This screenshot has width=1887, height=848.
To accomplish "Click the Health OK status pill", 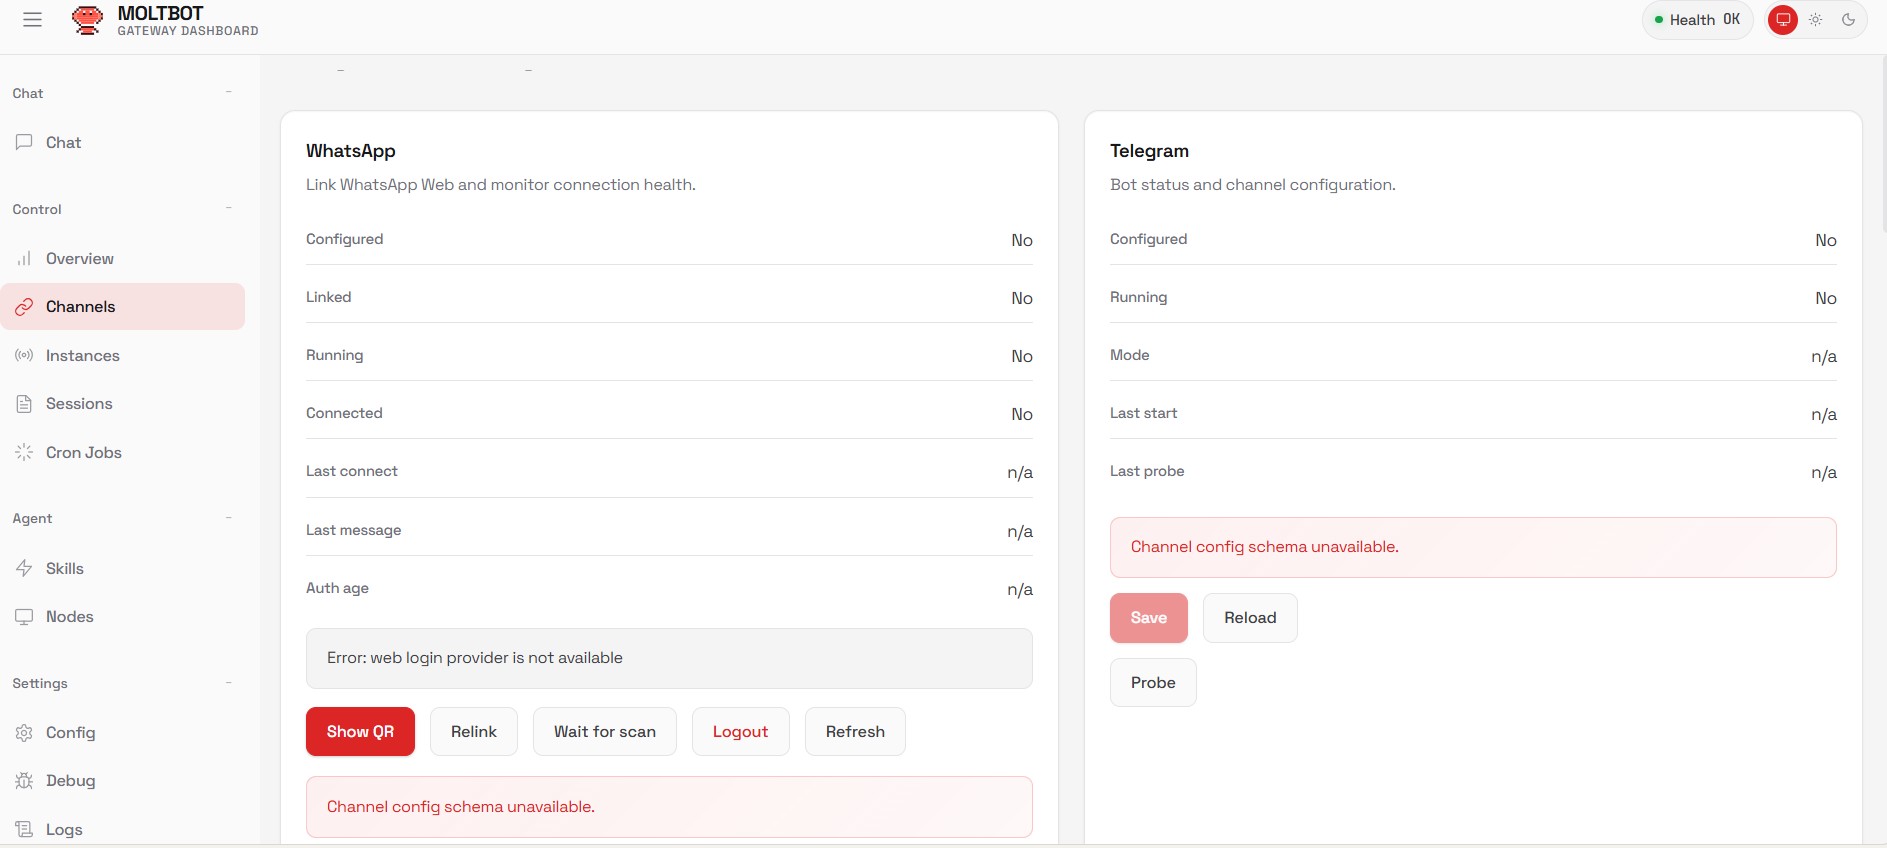I will (1697, 20).
